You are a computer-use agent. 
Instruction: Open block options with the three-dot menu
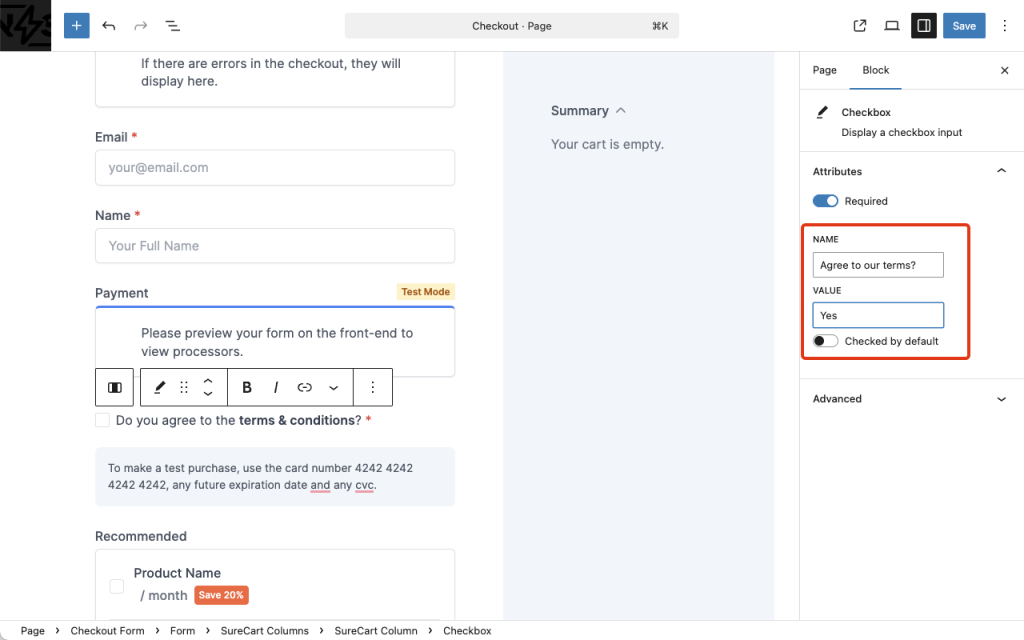(373, 387)
